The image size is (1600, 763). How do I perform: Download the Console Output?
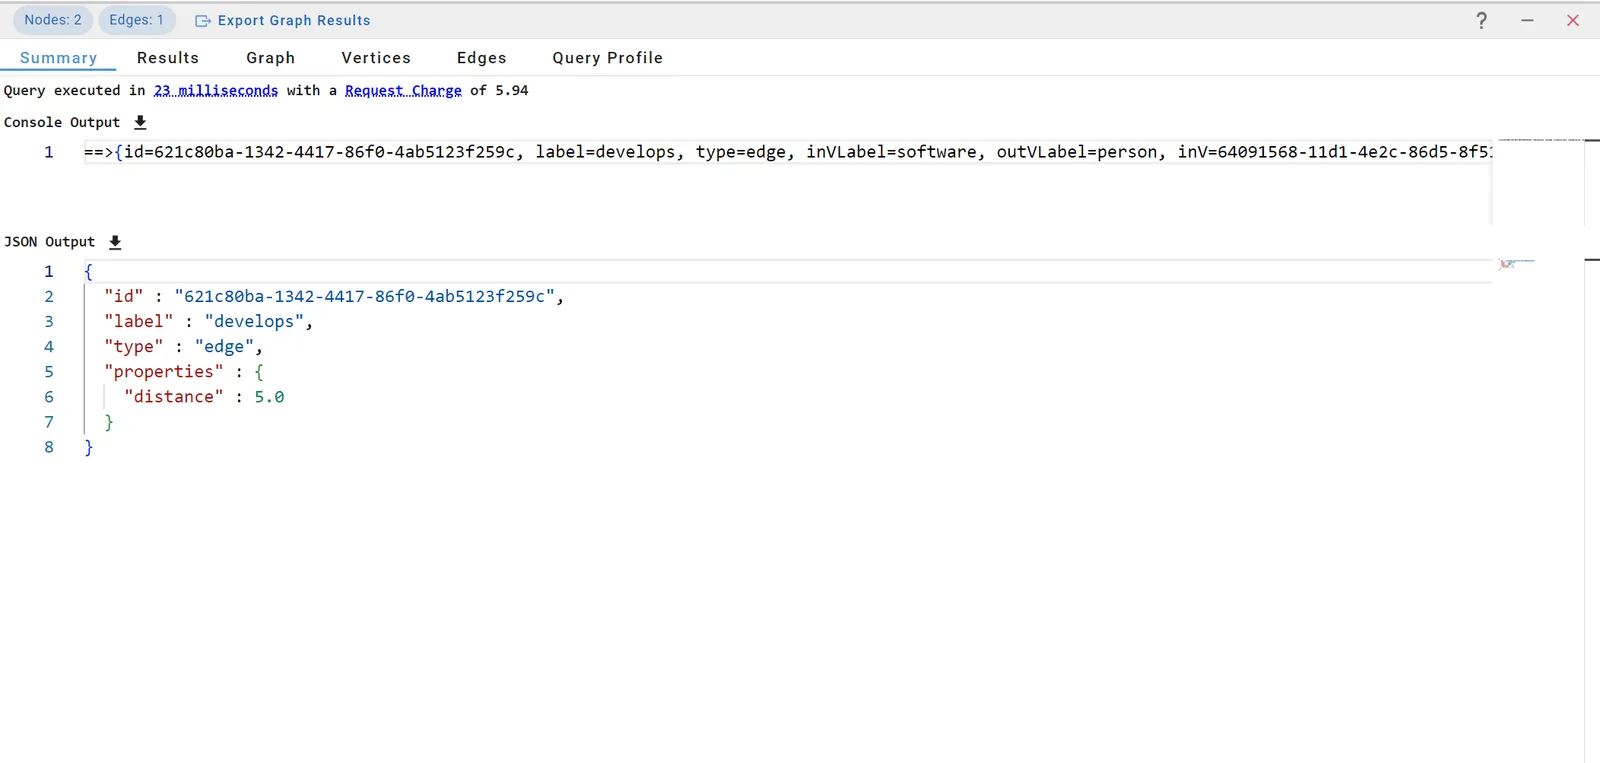(140, 122)
